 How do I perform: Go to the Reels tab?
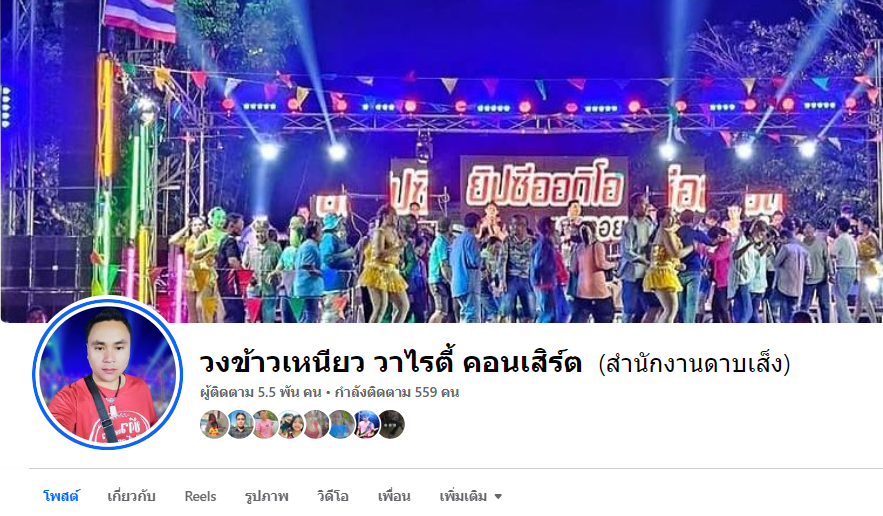[x=200, y=496]
